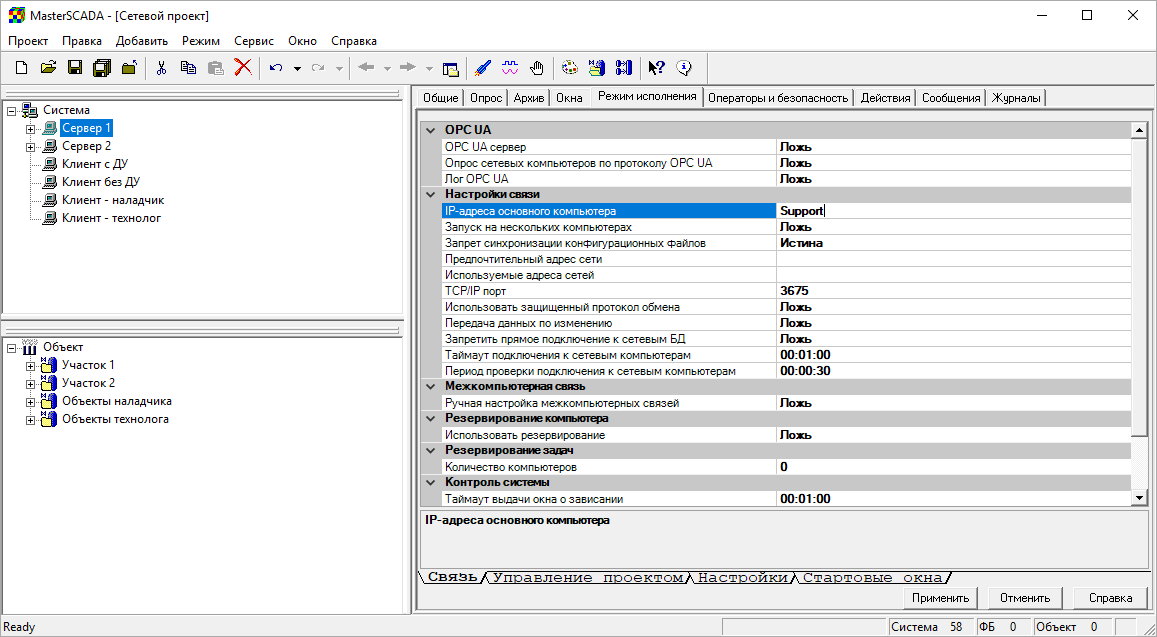Viewport: 1157px width, 637px height.
Task: Activate the context help pointer icon
Action: click(x=656, y=68)
